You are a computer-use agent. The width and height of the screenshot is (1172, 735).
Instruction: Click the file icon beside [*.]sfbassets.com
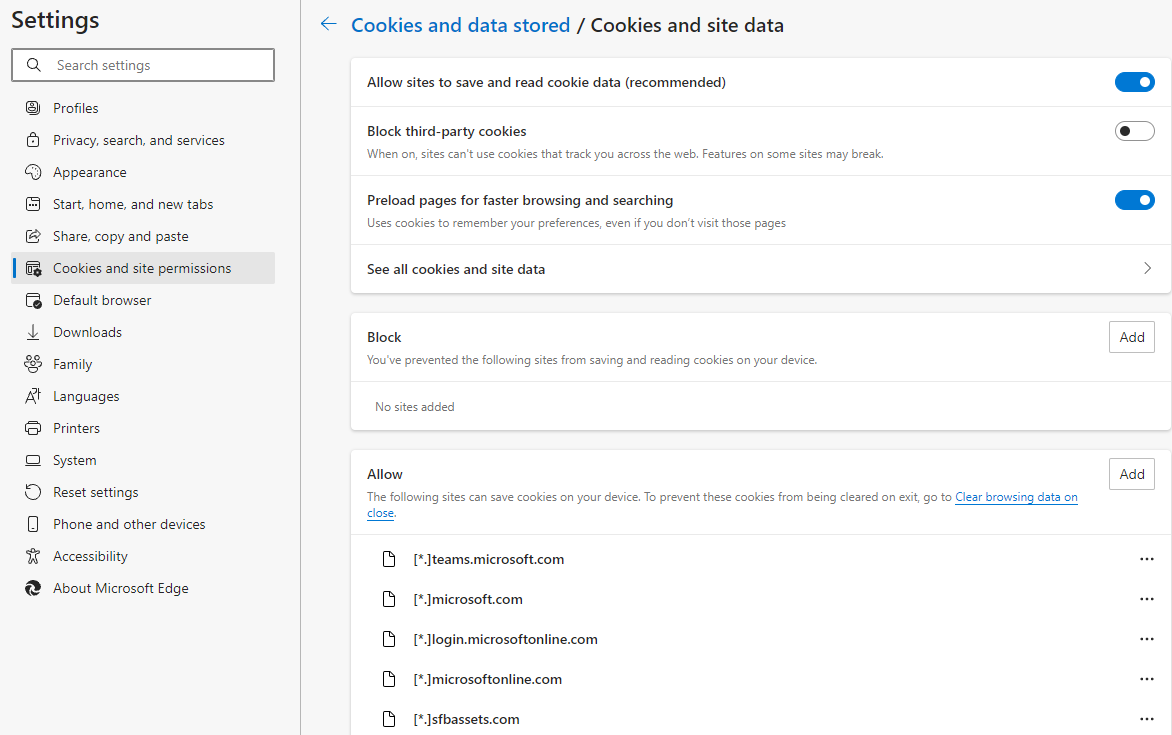click(x=390, y=719)
